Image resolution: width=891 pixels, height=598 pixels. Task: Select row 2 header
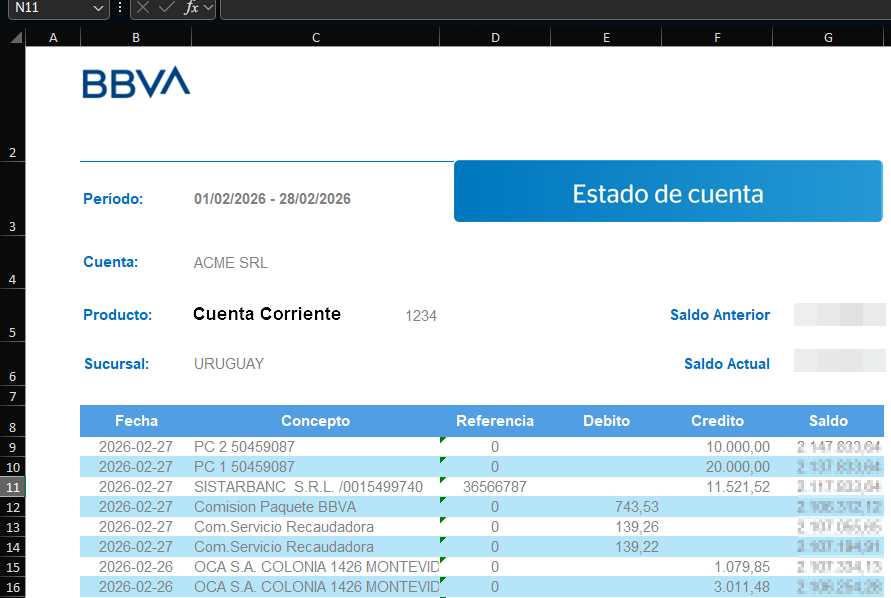(x=13, y=105)
